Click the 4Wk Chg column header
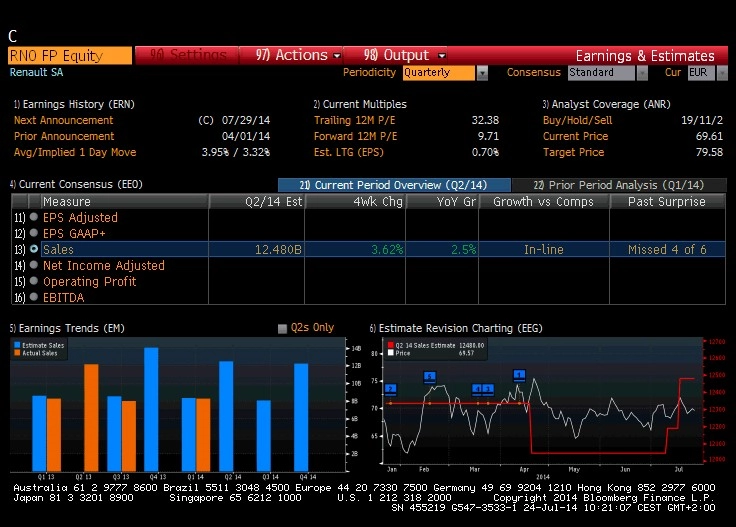Screen dimensions: 736x527 355,202
